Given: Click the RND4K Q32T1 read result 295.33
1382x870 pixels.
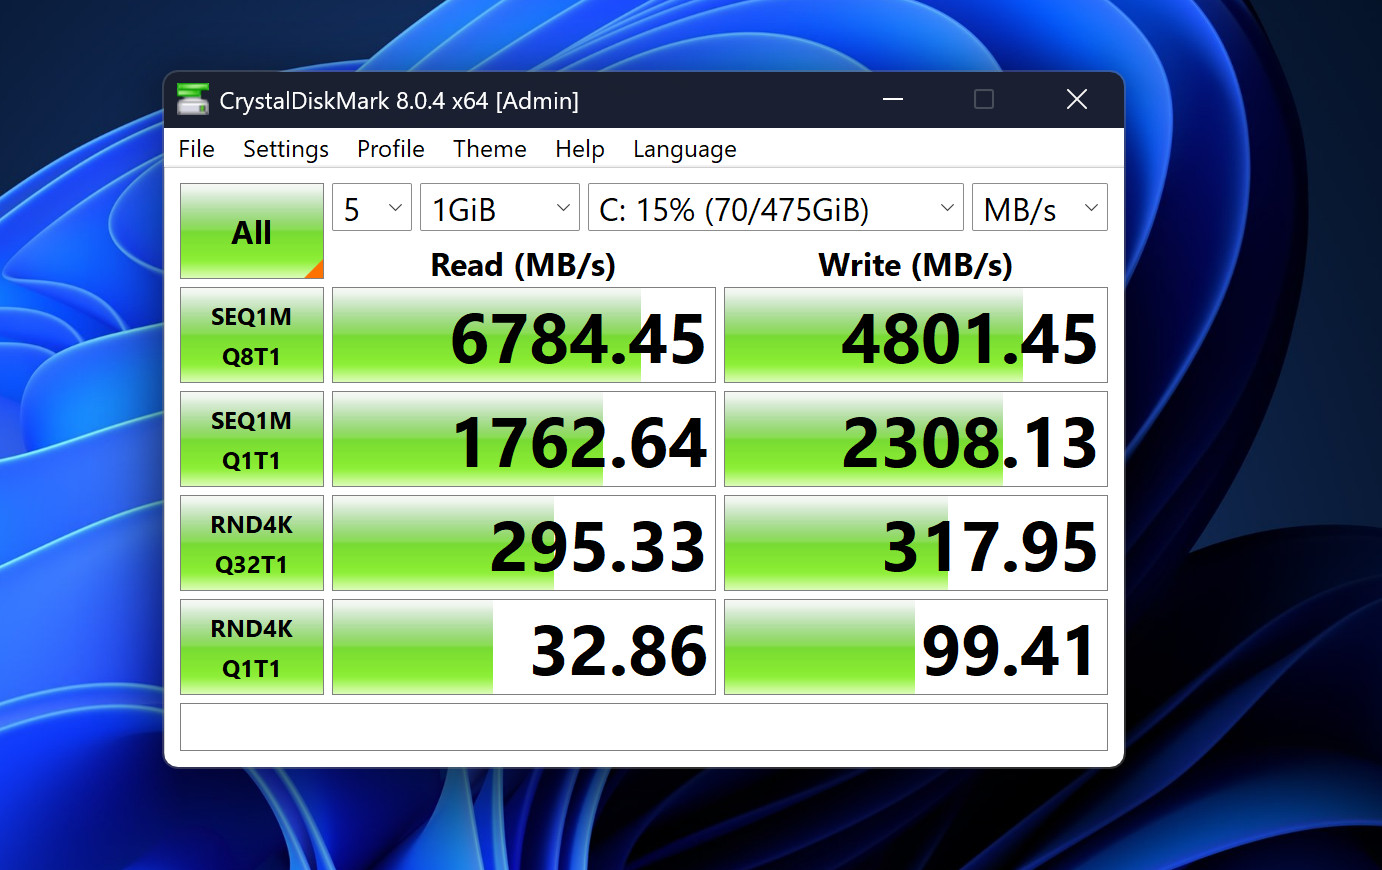Looking at the screenshot, I should [x=524, y=543].
